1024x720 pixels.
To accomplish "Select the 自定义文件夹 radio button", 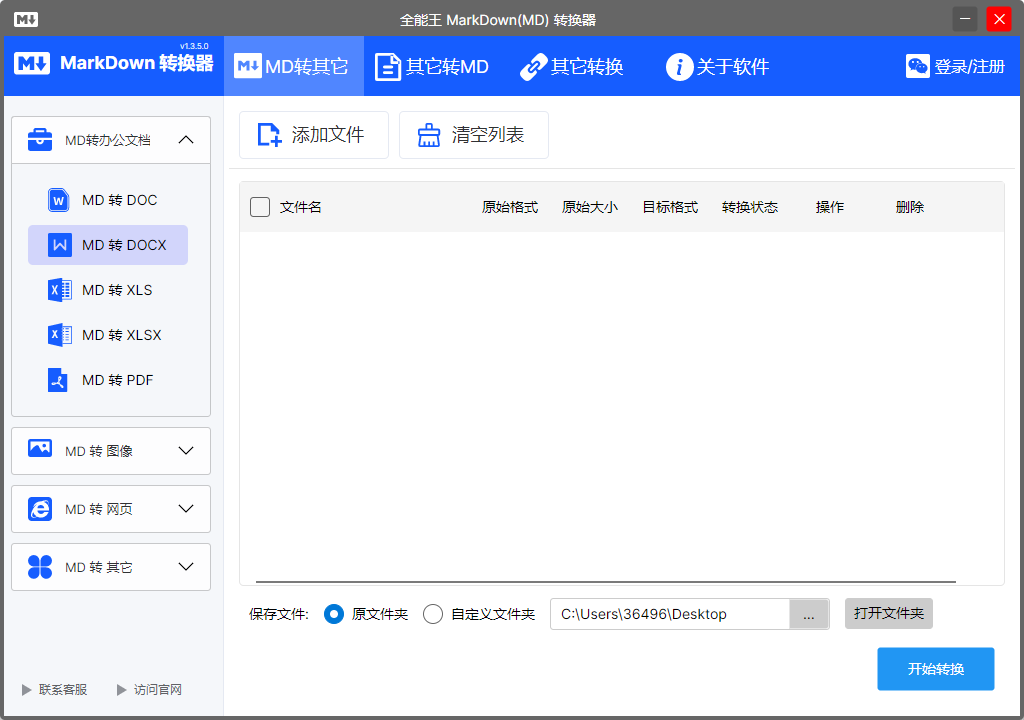I will pos(433,614).
